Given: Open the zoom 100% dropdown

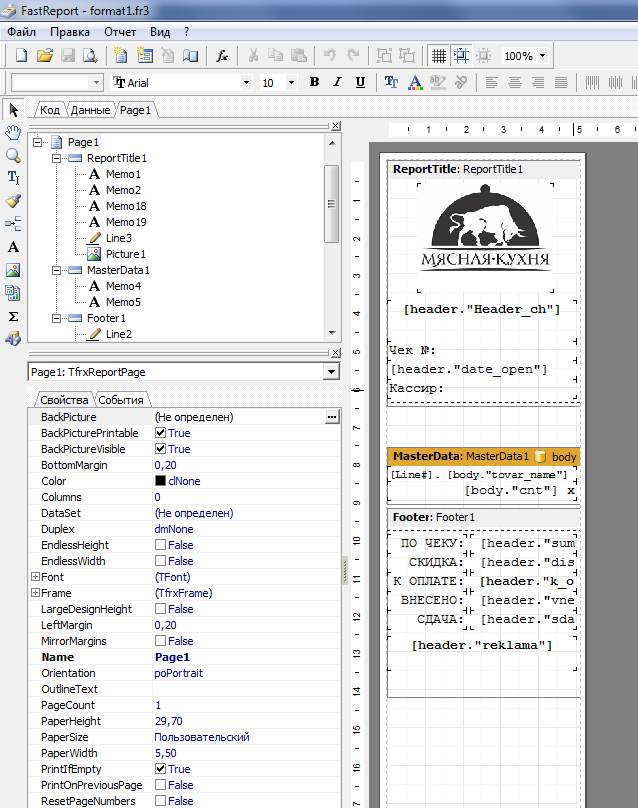Looking at the screenshot, I should coord(542,56).
